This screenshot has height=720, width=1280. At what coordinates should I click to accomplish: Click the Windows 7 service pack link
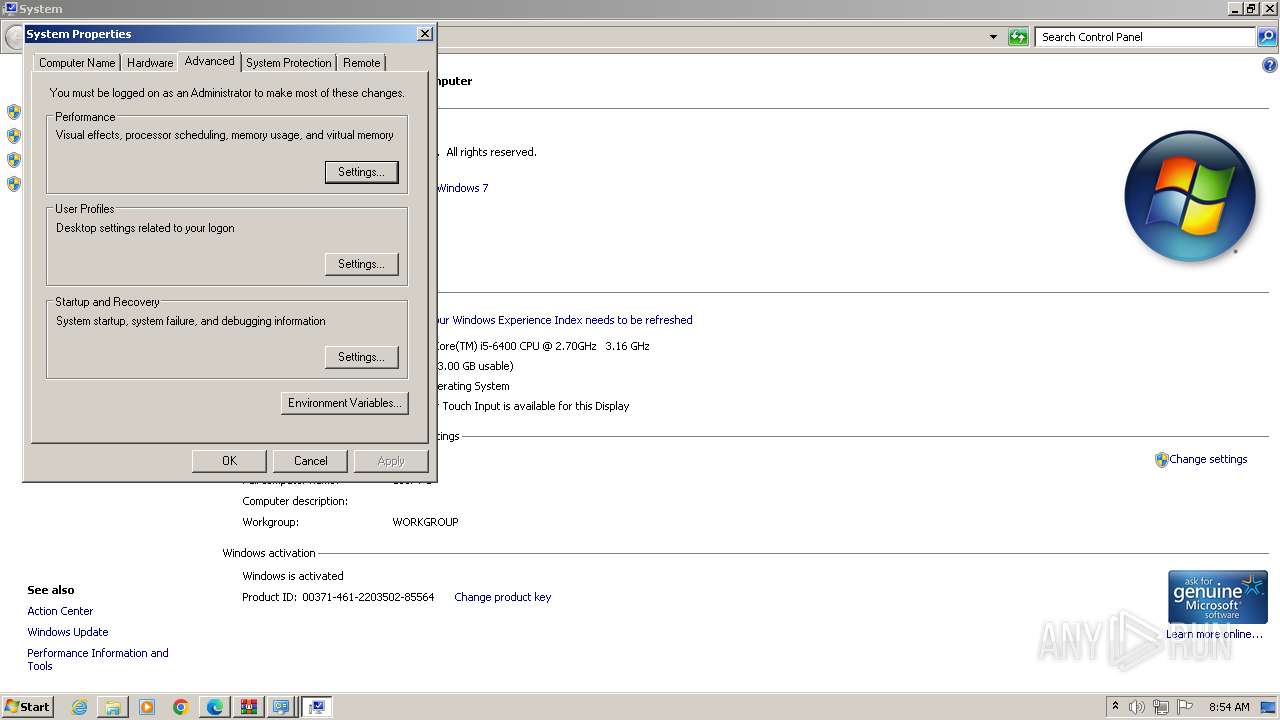(462, 188)
